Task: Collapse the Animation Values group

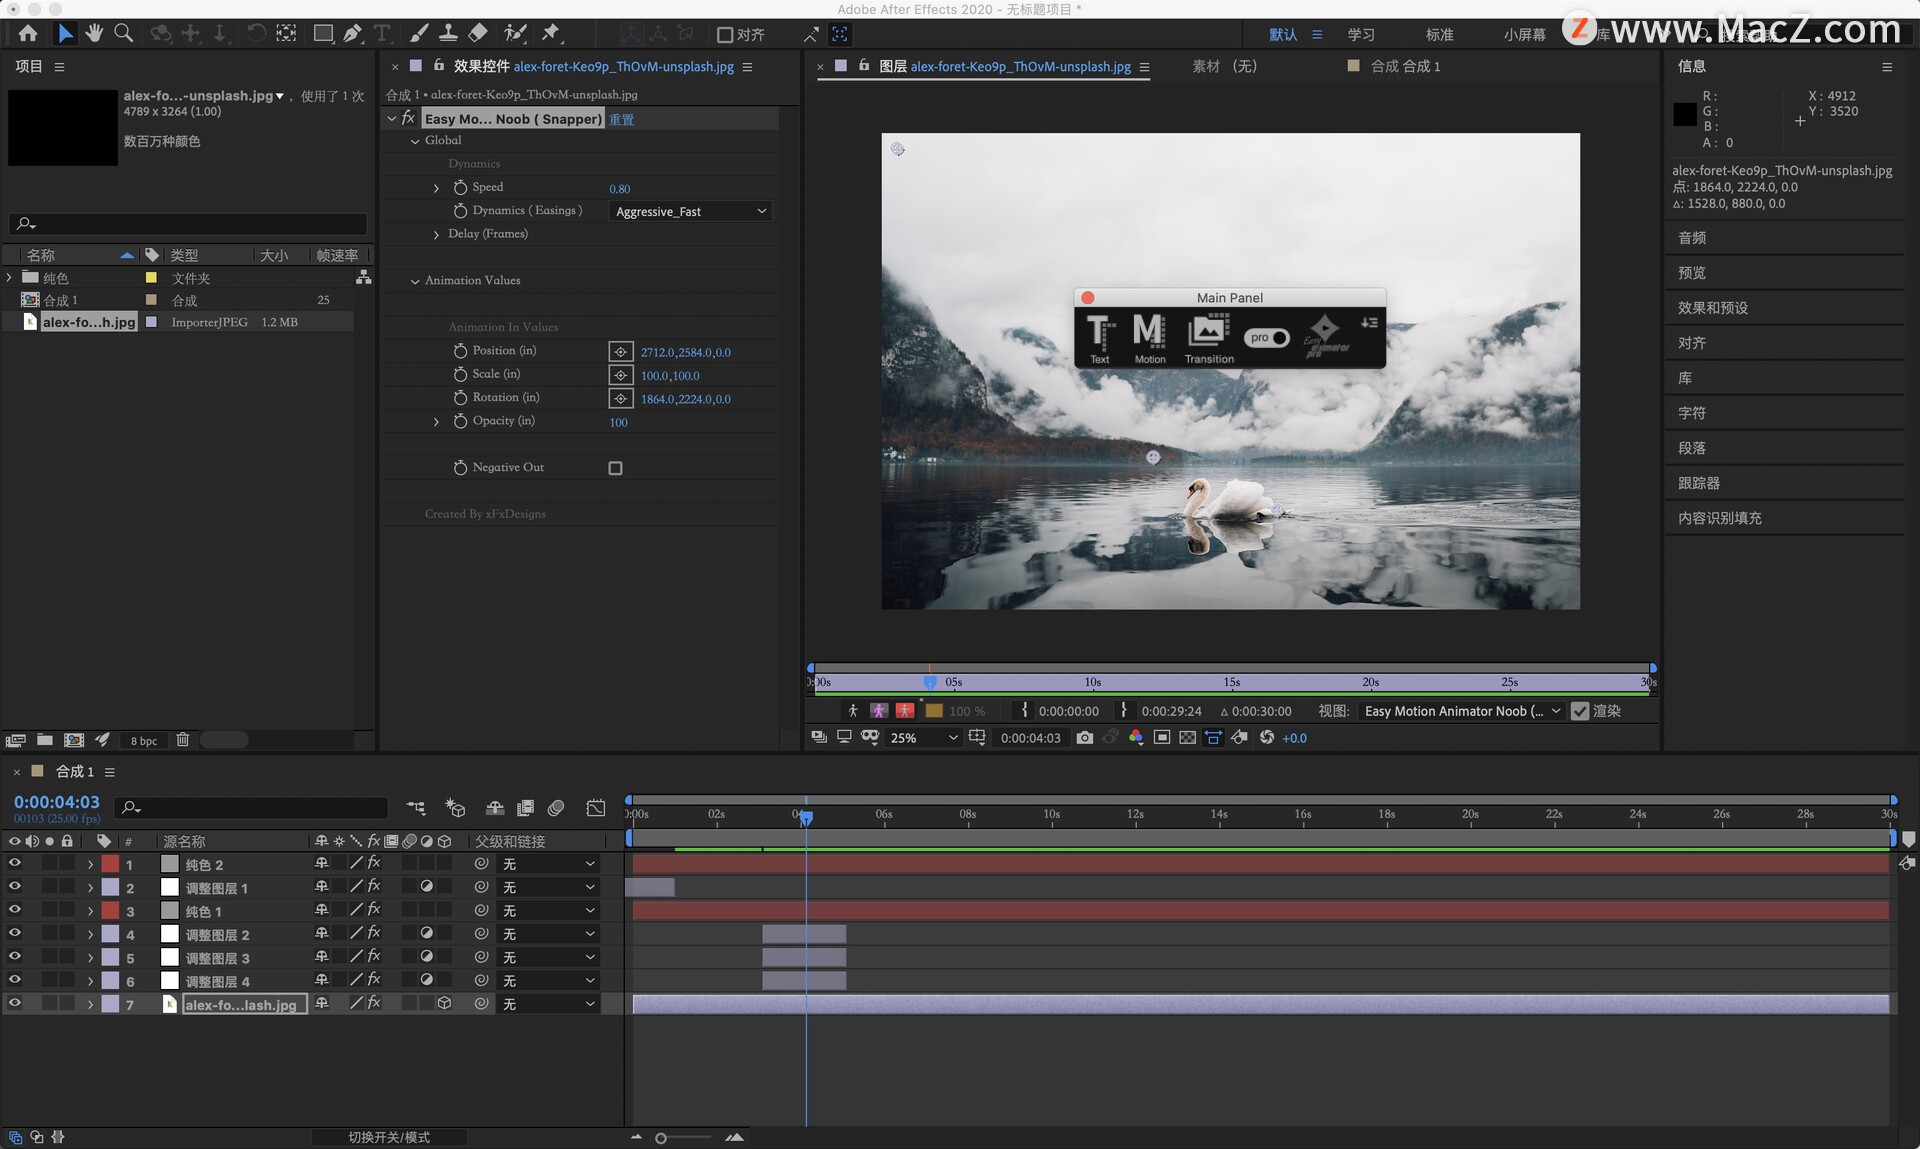Action: click(x=415, y=281)
